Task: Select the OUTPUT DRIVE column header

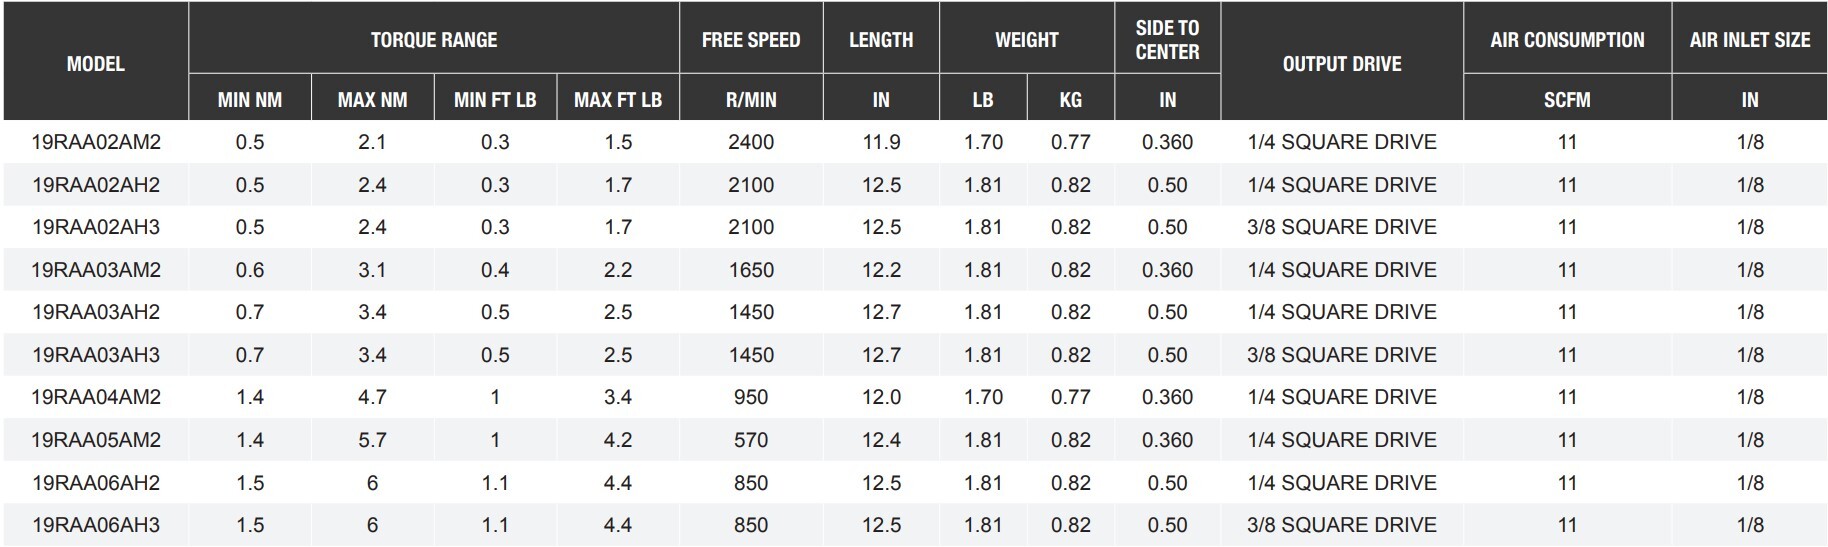Action: (x=1341, y=64)
